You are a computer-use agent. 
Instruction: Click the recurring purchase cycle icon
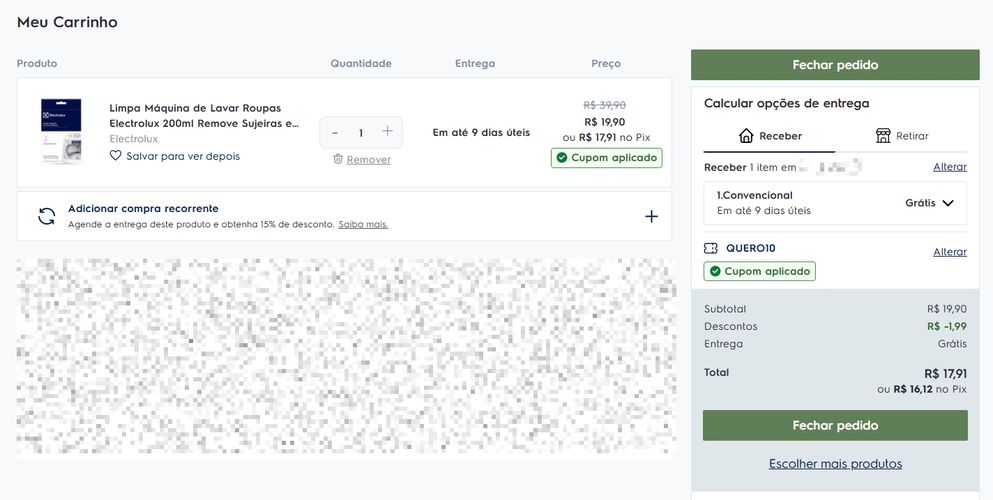(x=47, y=216)
